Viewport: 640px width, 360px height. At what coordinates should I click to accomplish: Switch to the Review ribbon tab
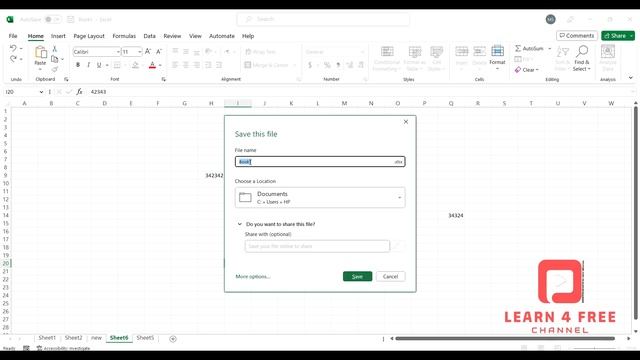(x=172, y=36)
